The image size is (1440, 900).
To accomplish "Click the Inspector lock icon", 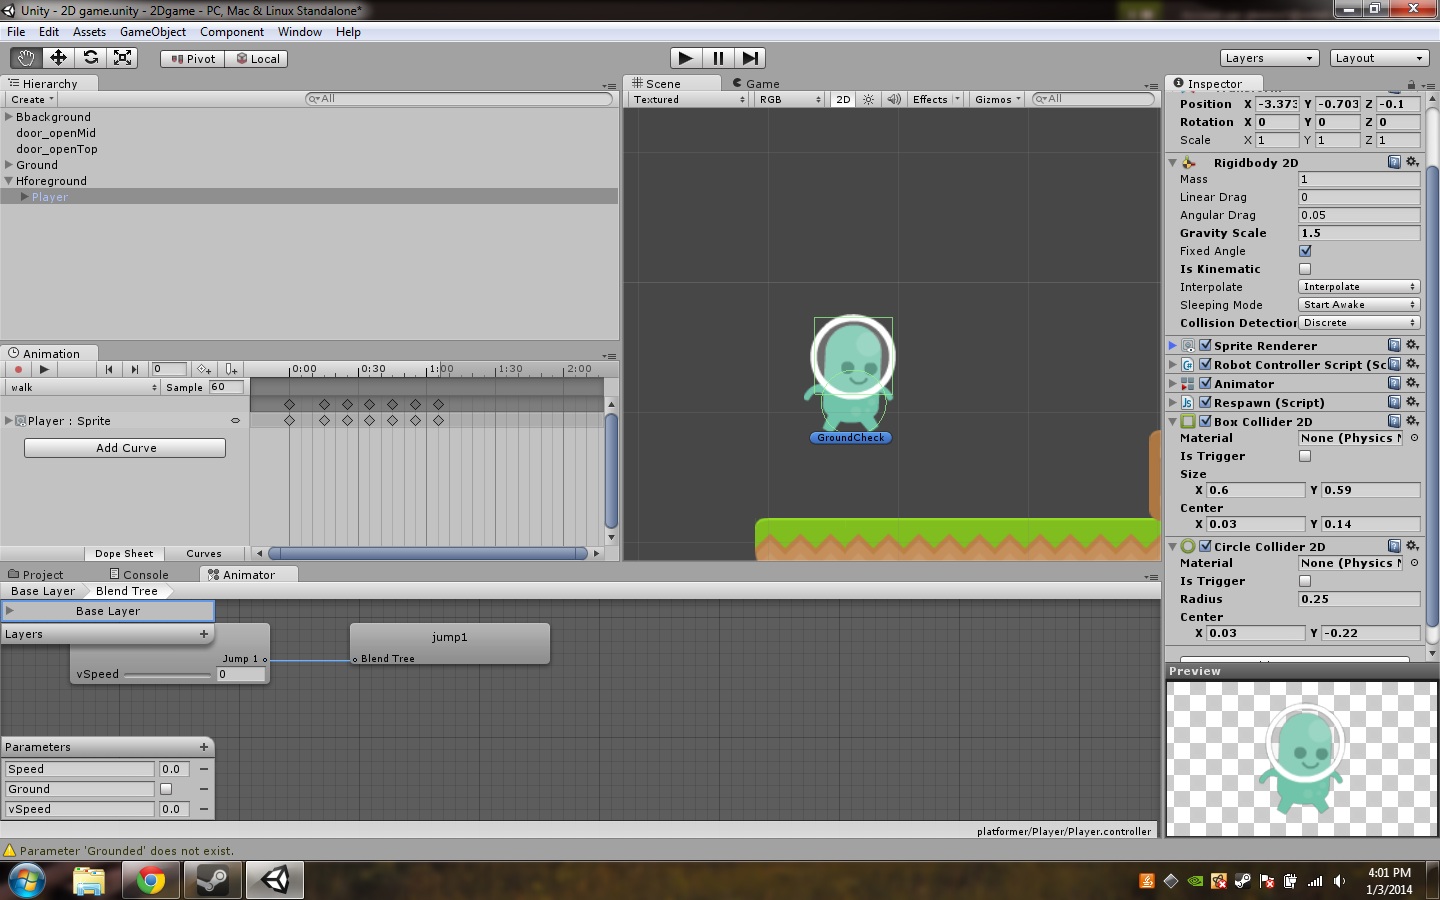I will pyautogui.click(x=1411, y=84).
